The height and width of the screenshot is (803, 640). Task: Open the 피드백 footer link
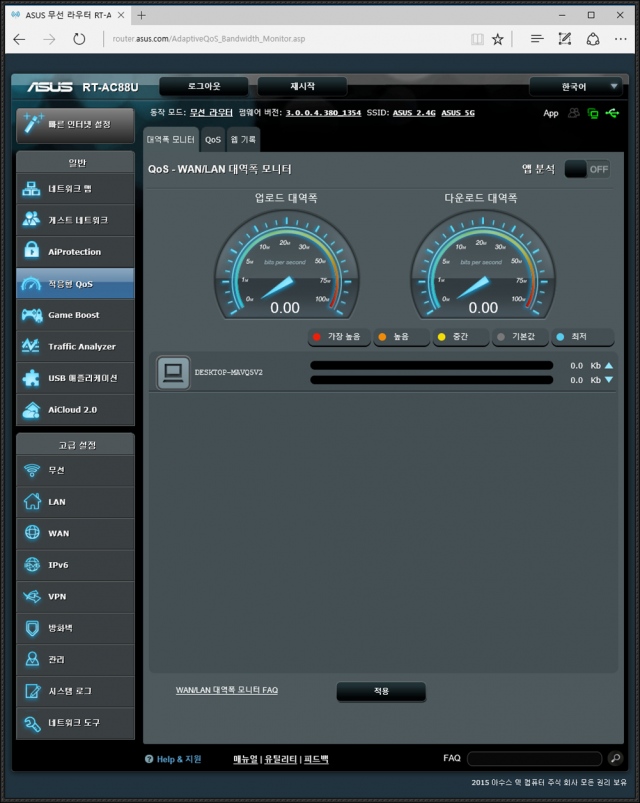(x=316, y=759)
